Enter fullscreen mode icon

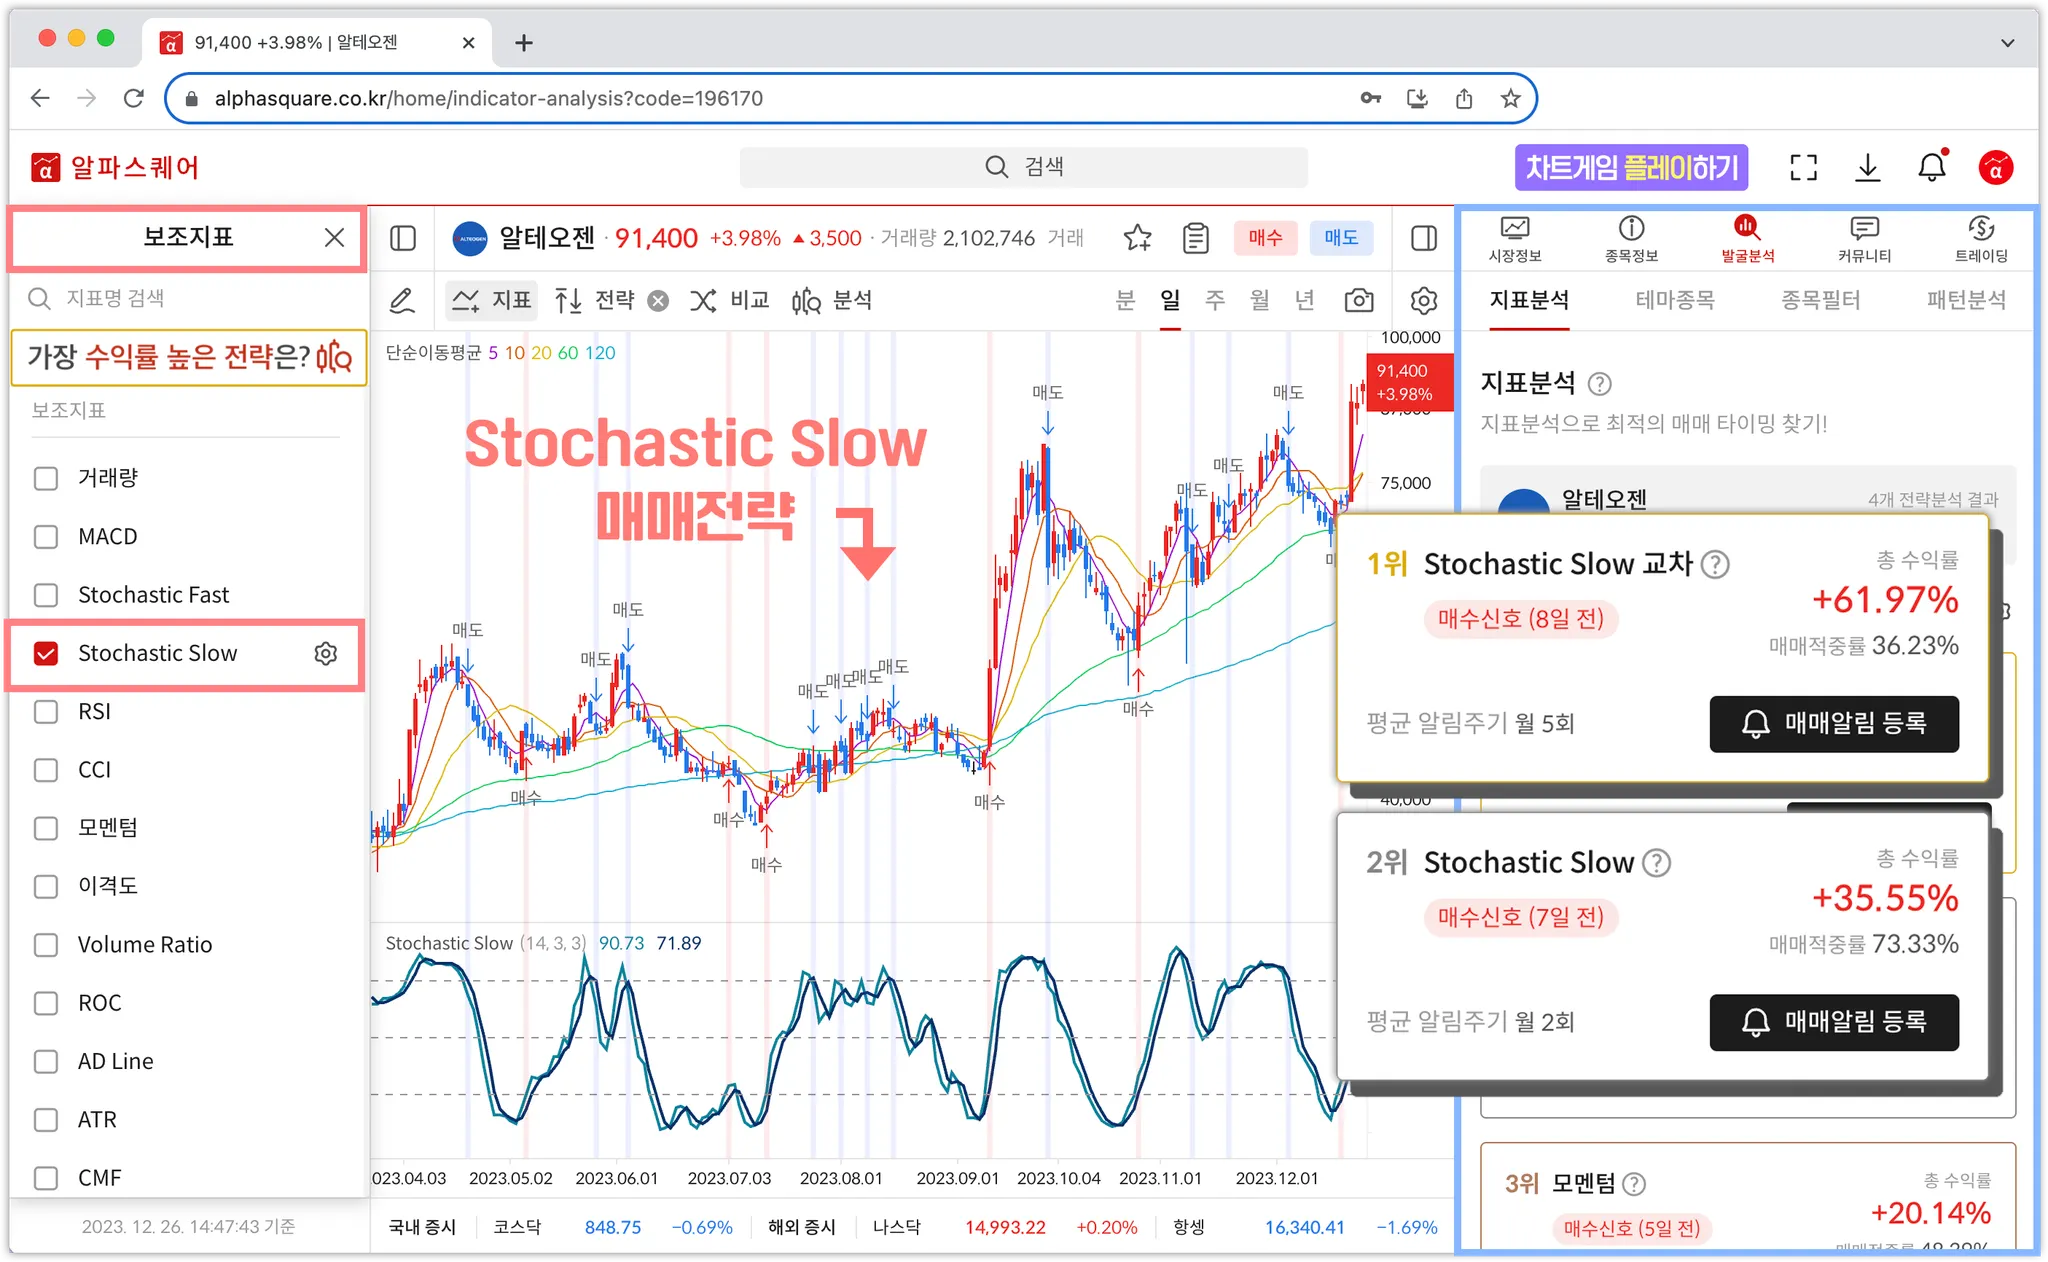pyautogui.click(x=1803, y=167)
